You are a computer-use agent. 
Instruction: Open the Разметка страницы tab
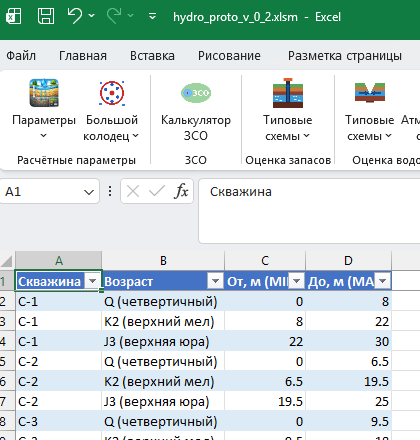pyautogui.click(x=345, y=56)
